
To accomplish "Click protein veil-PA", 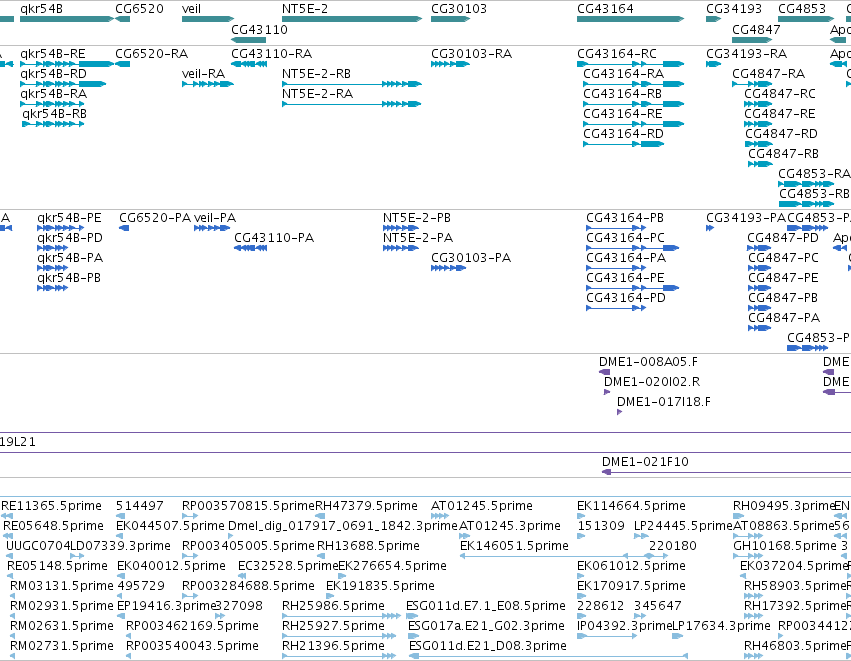I will tap(212, 228).
